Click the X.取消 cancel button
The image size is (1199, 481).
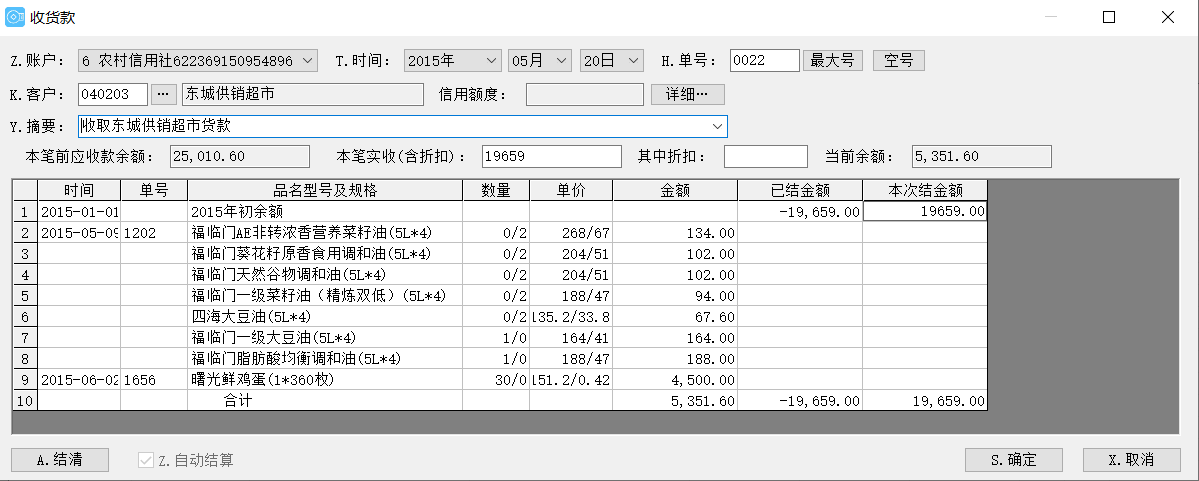pos(1131,460)
